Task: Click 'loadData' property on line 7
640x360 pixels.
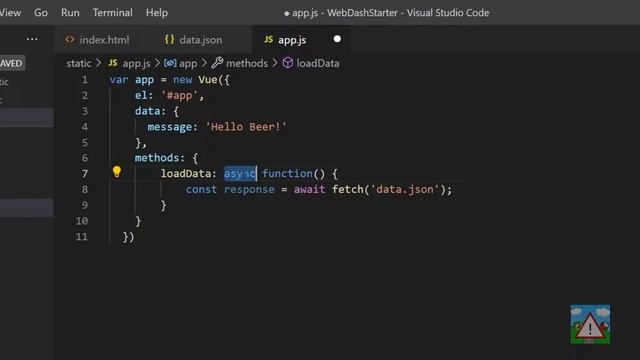Action: [185, 173]
